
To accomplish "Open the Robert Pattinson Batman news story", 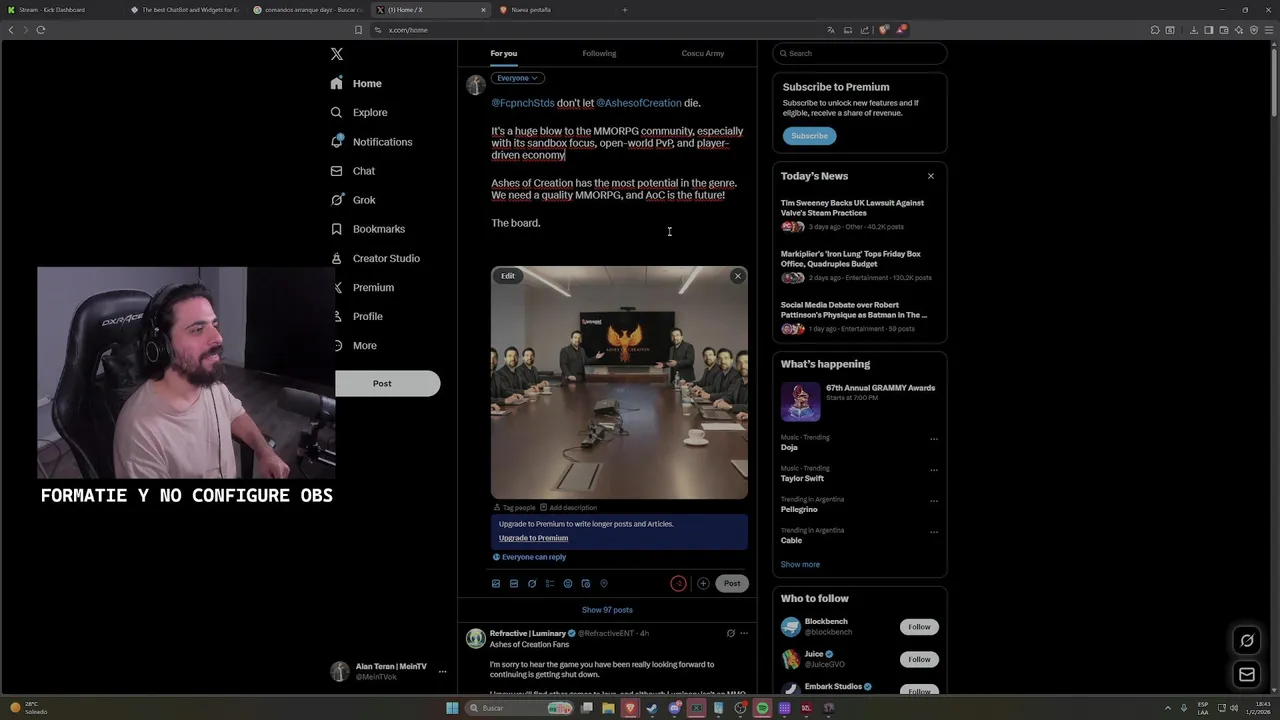I will (858, 316).
